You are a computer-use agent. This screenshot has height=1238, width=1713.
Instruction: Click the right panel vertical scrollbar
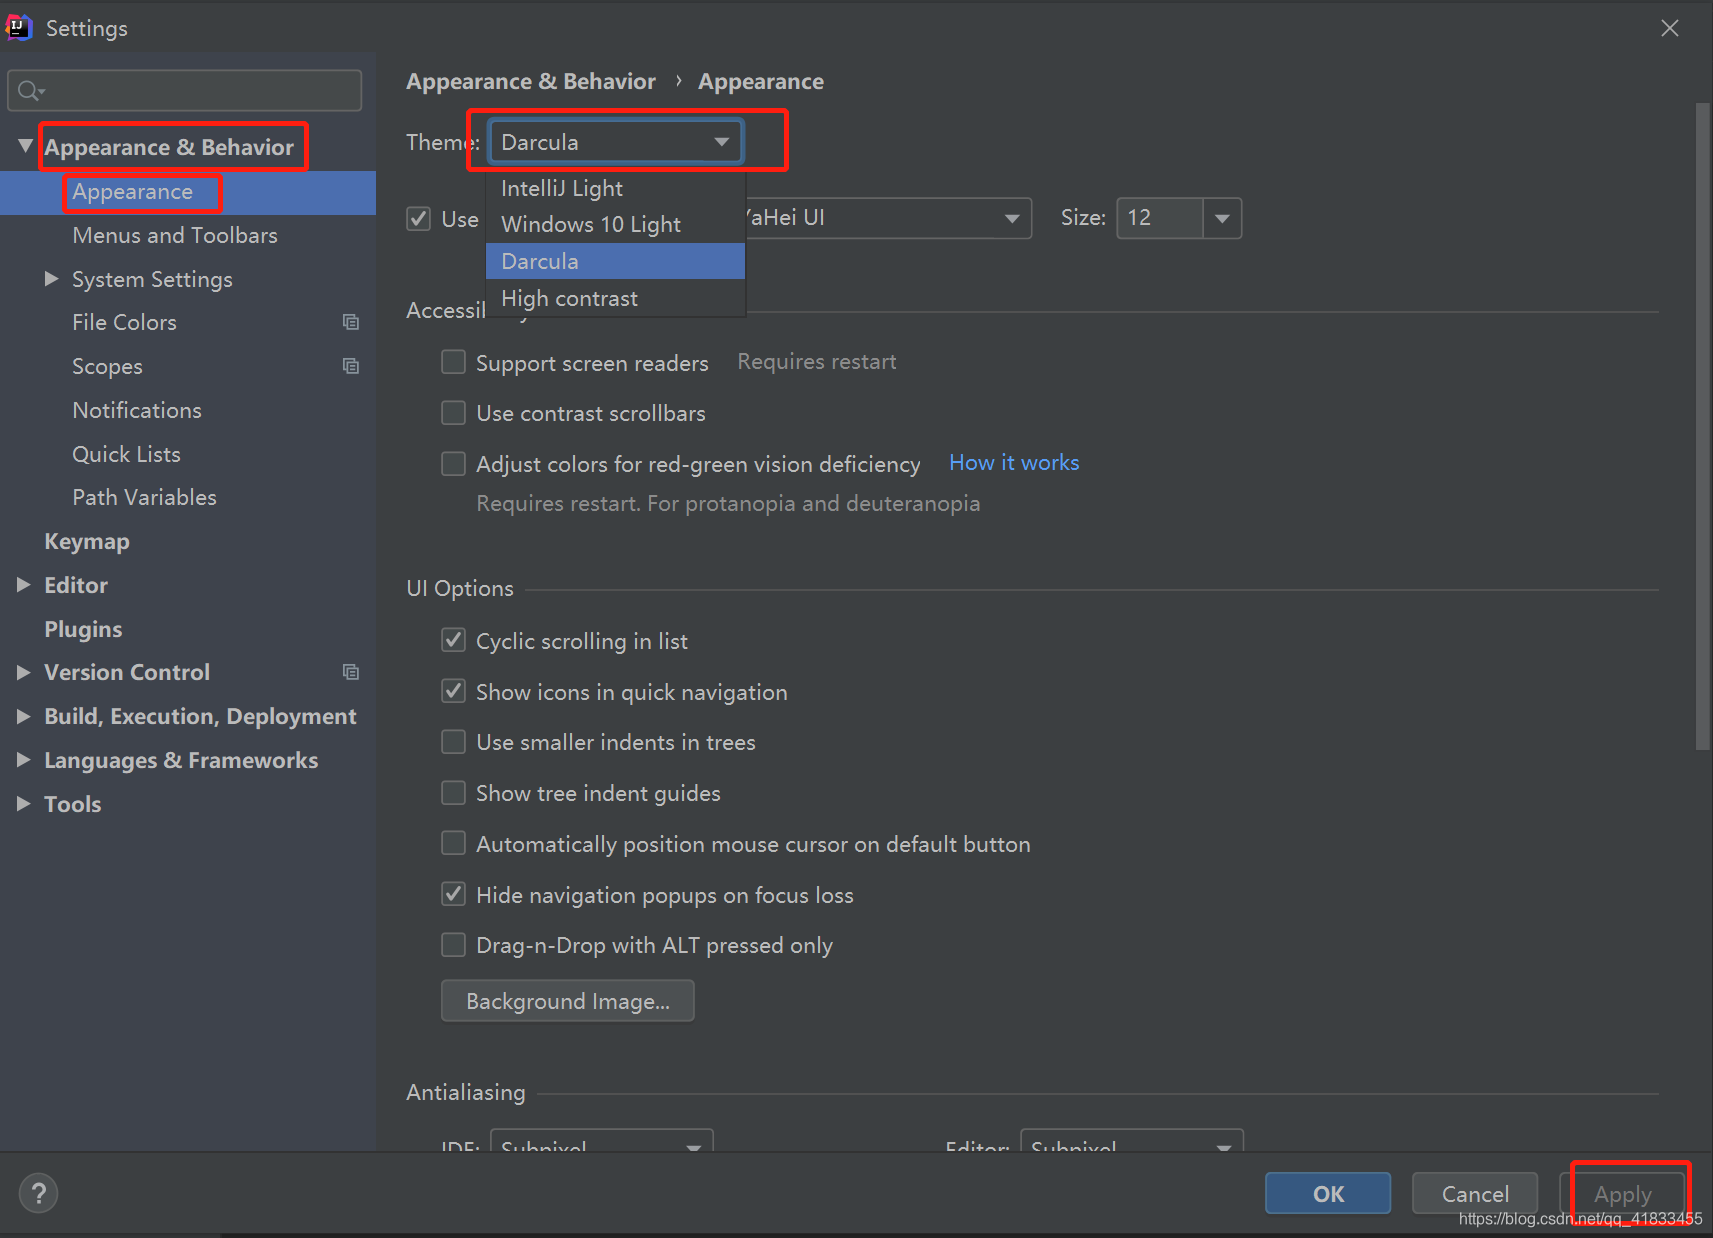[x=1703, y=425]
